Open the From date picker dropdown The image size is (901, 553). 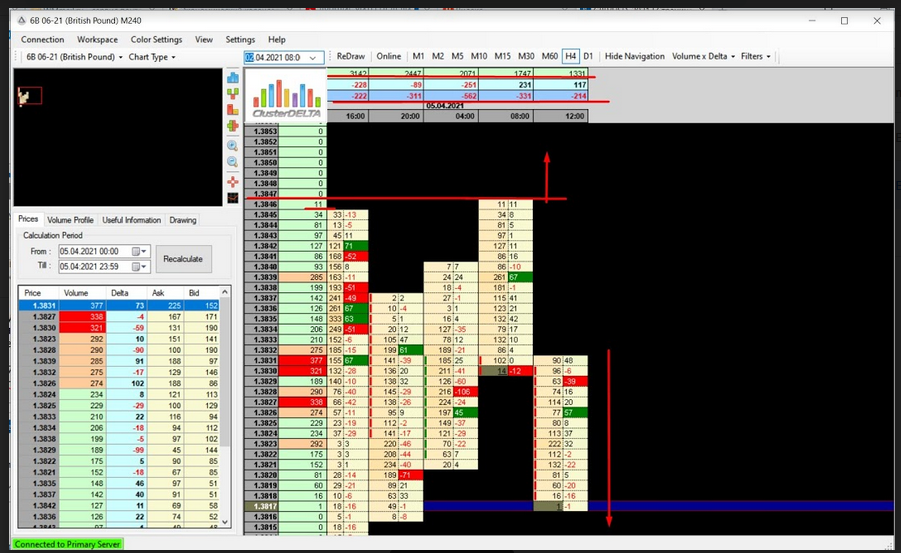pyautogui.click(x=144, y=251)
